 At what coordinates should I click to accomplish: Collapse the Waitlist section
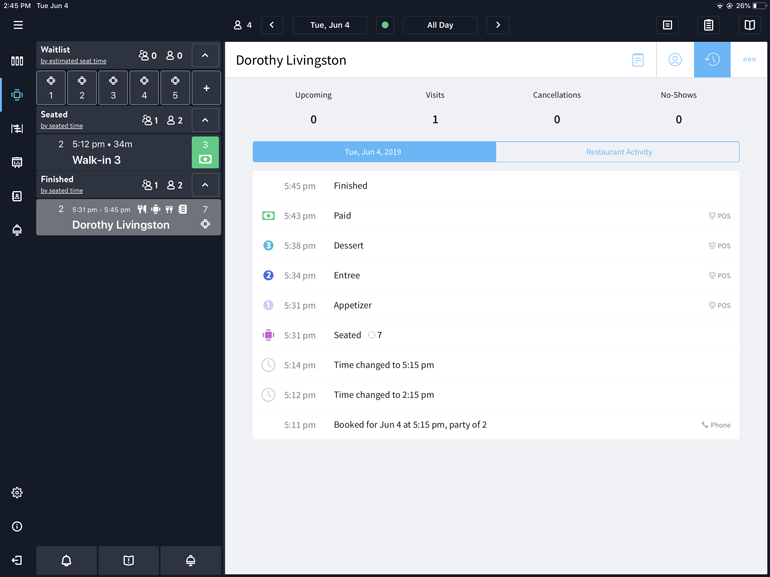point(205,56)
